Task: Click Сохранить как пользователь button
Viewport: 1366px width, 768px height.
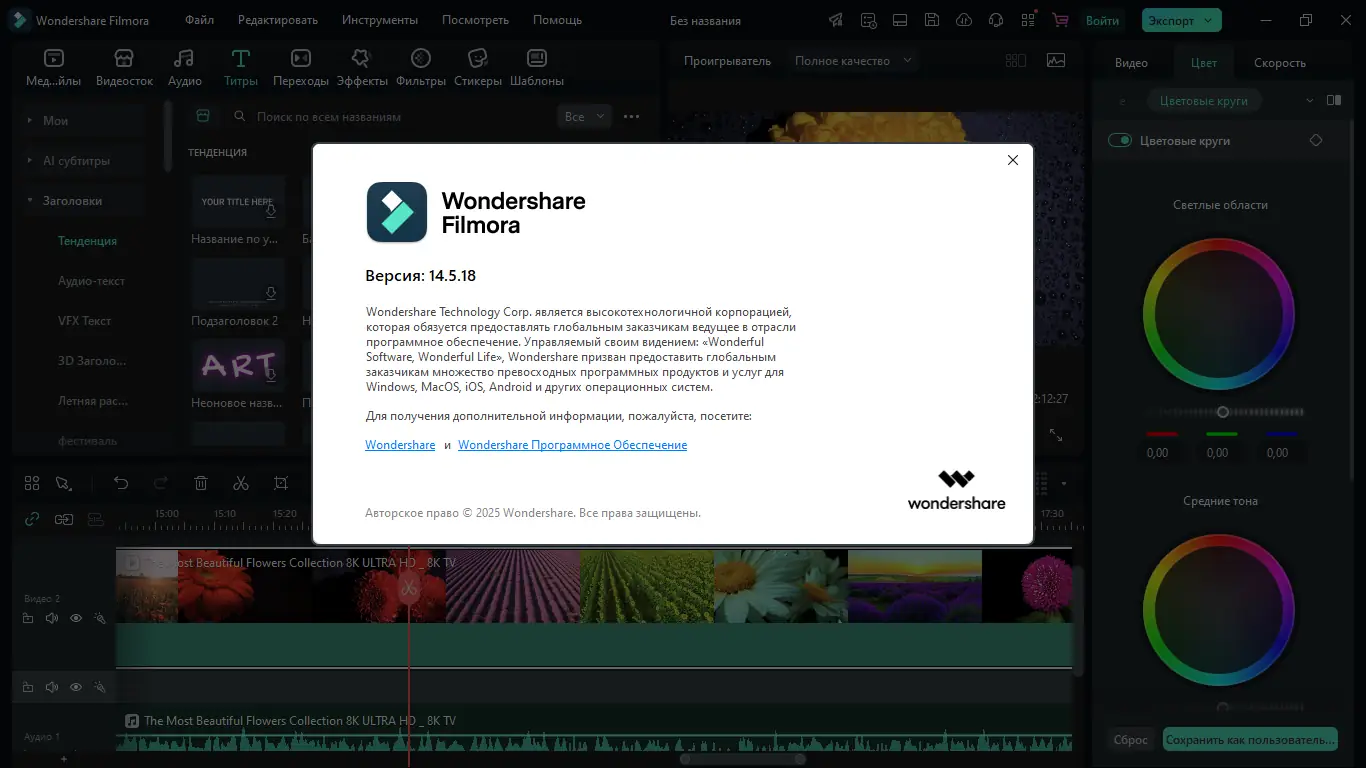Action: click(x=1250, y=740)
